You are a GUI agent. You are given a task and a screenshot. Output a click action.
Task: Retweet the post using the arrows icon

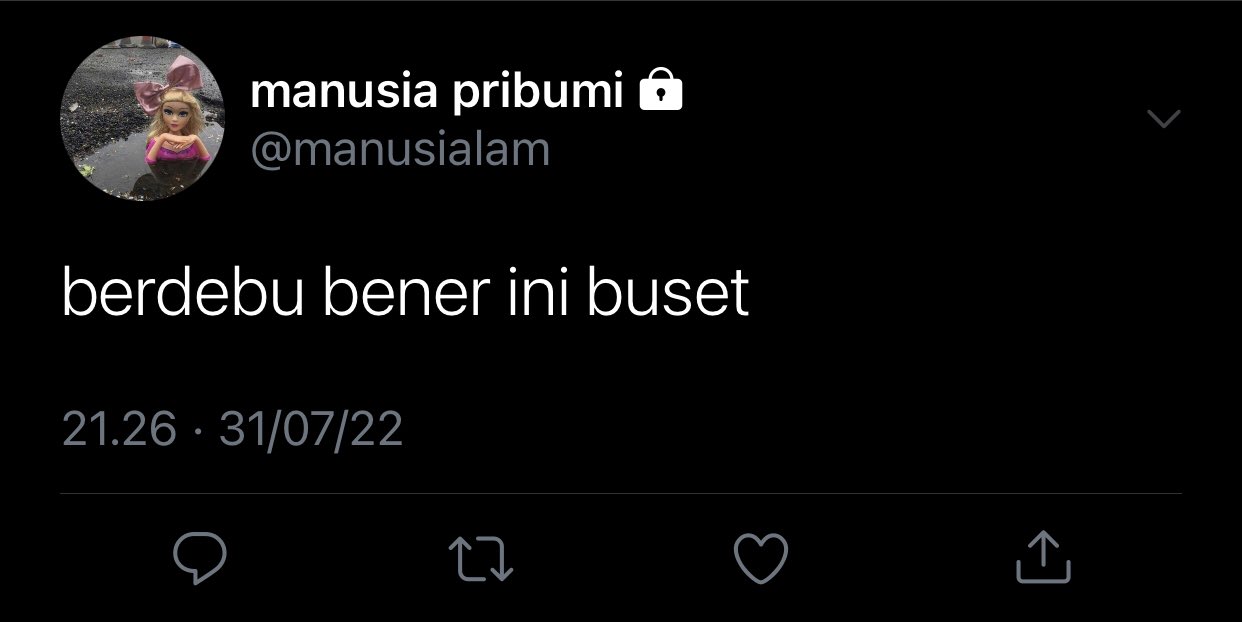[x=480, y=558]
